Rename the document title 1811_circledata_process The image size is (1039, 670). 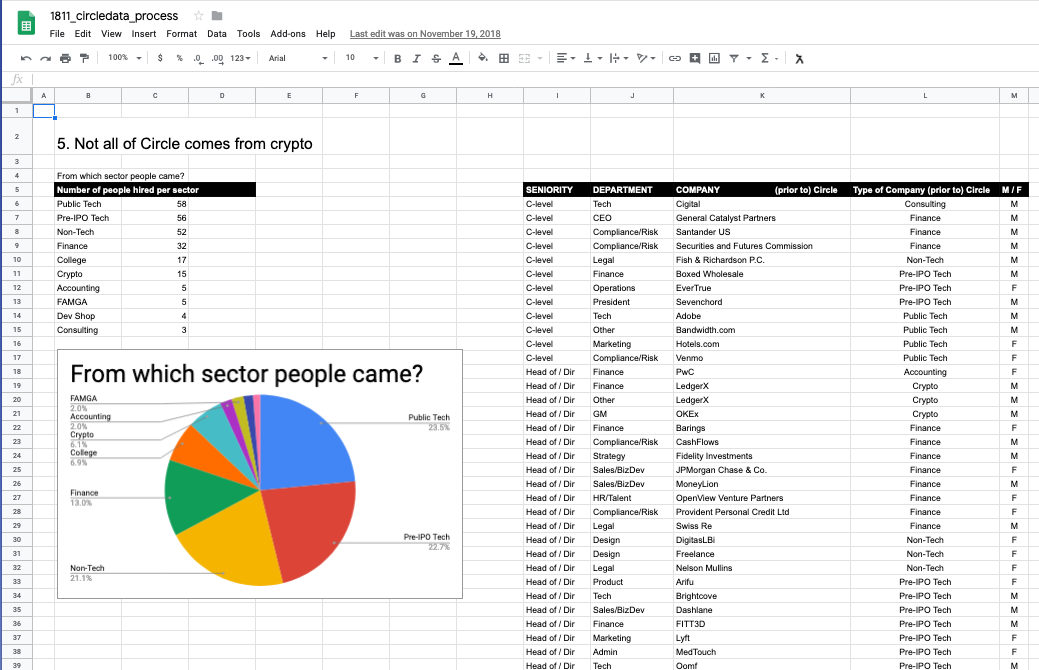[x=114, y=16]
